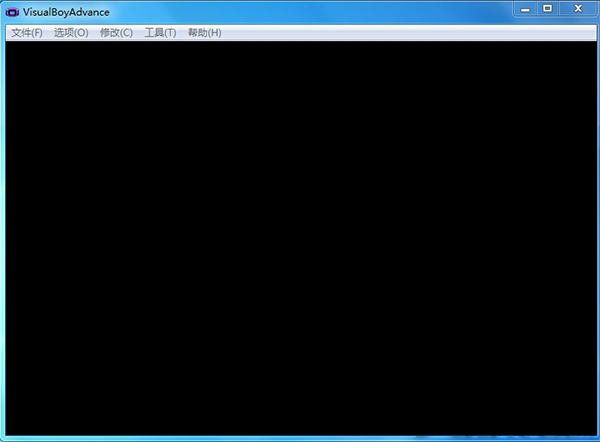
Task: Click the window's top border edge
Action: coord(300,1)
